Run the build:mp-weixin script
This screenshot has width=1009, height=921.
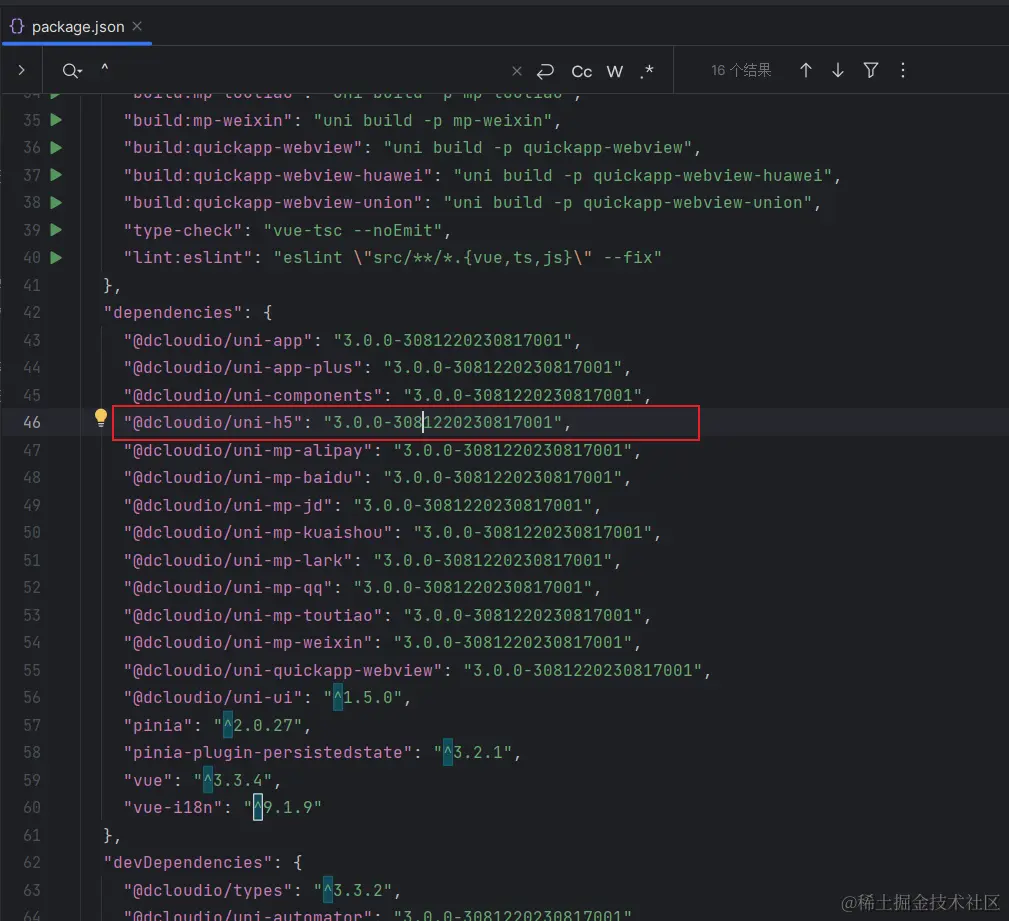point(56,120)
